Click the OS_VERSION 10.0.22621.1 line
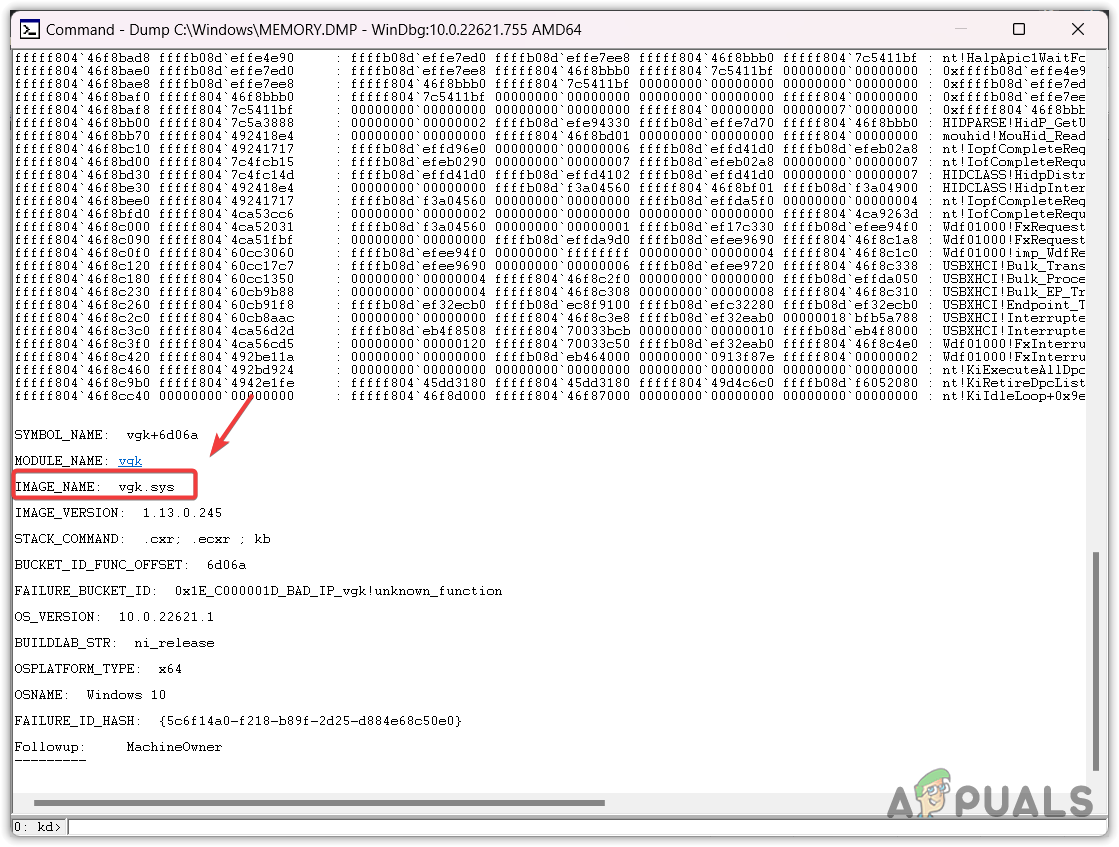Viewport: 1119px width, 847px height. point(114,617)
